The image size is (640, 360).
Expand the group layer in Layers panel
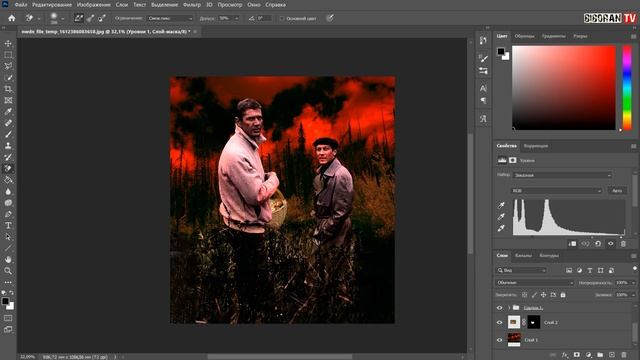tap(509, 308)
